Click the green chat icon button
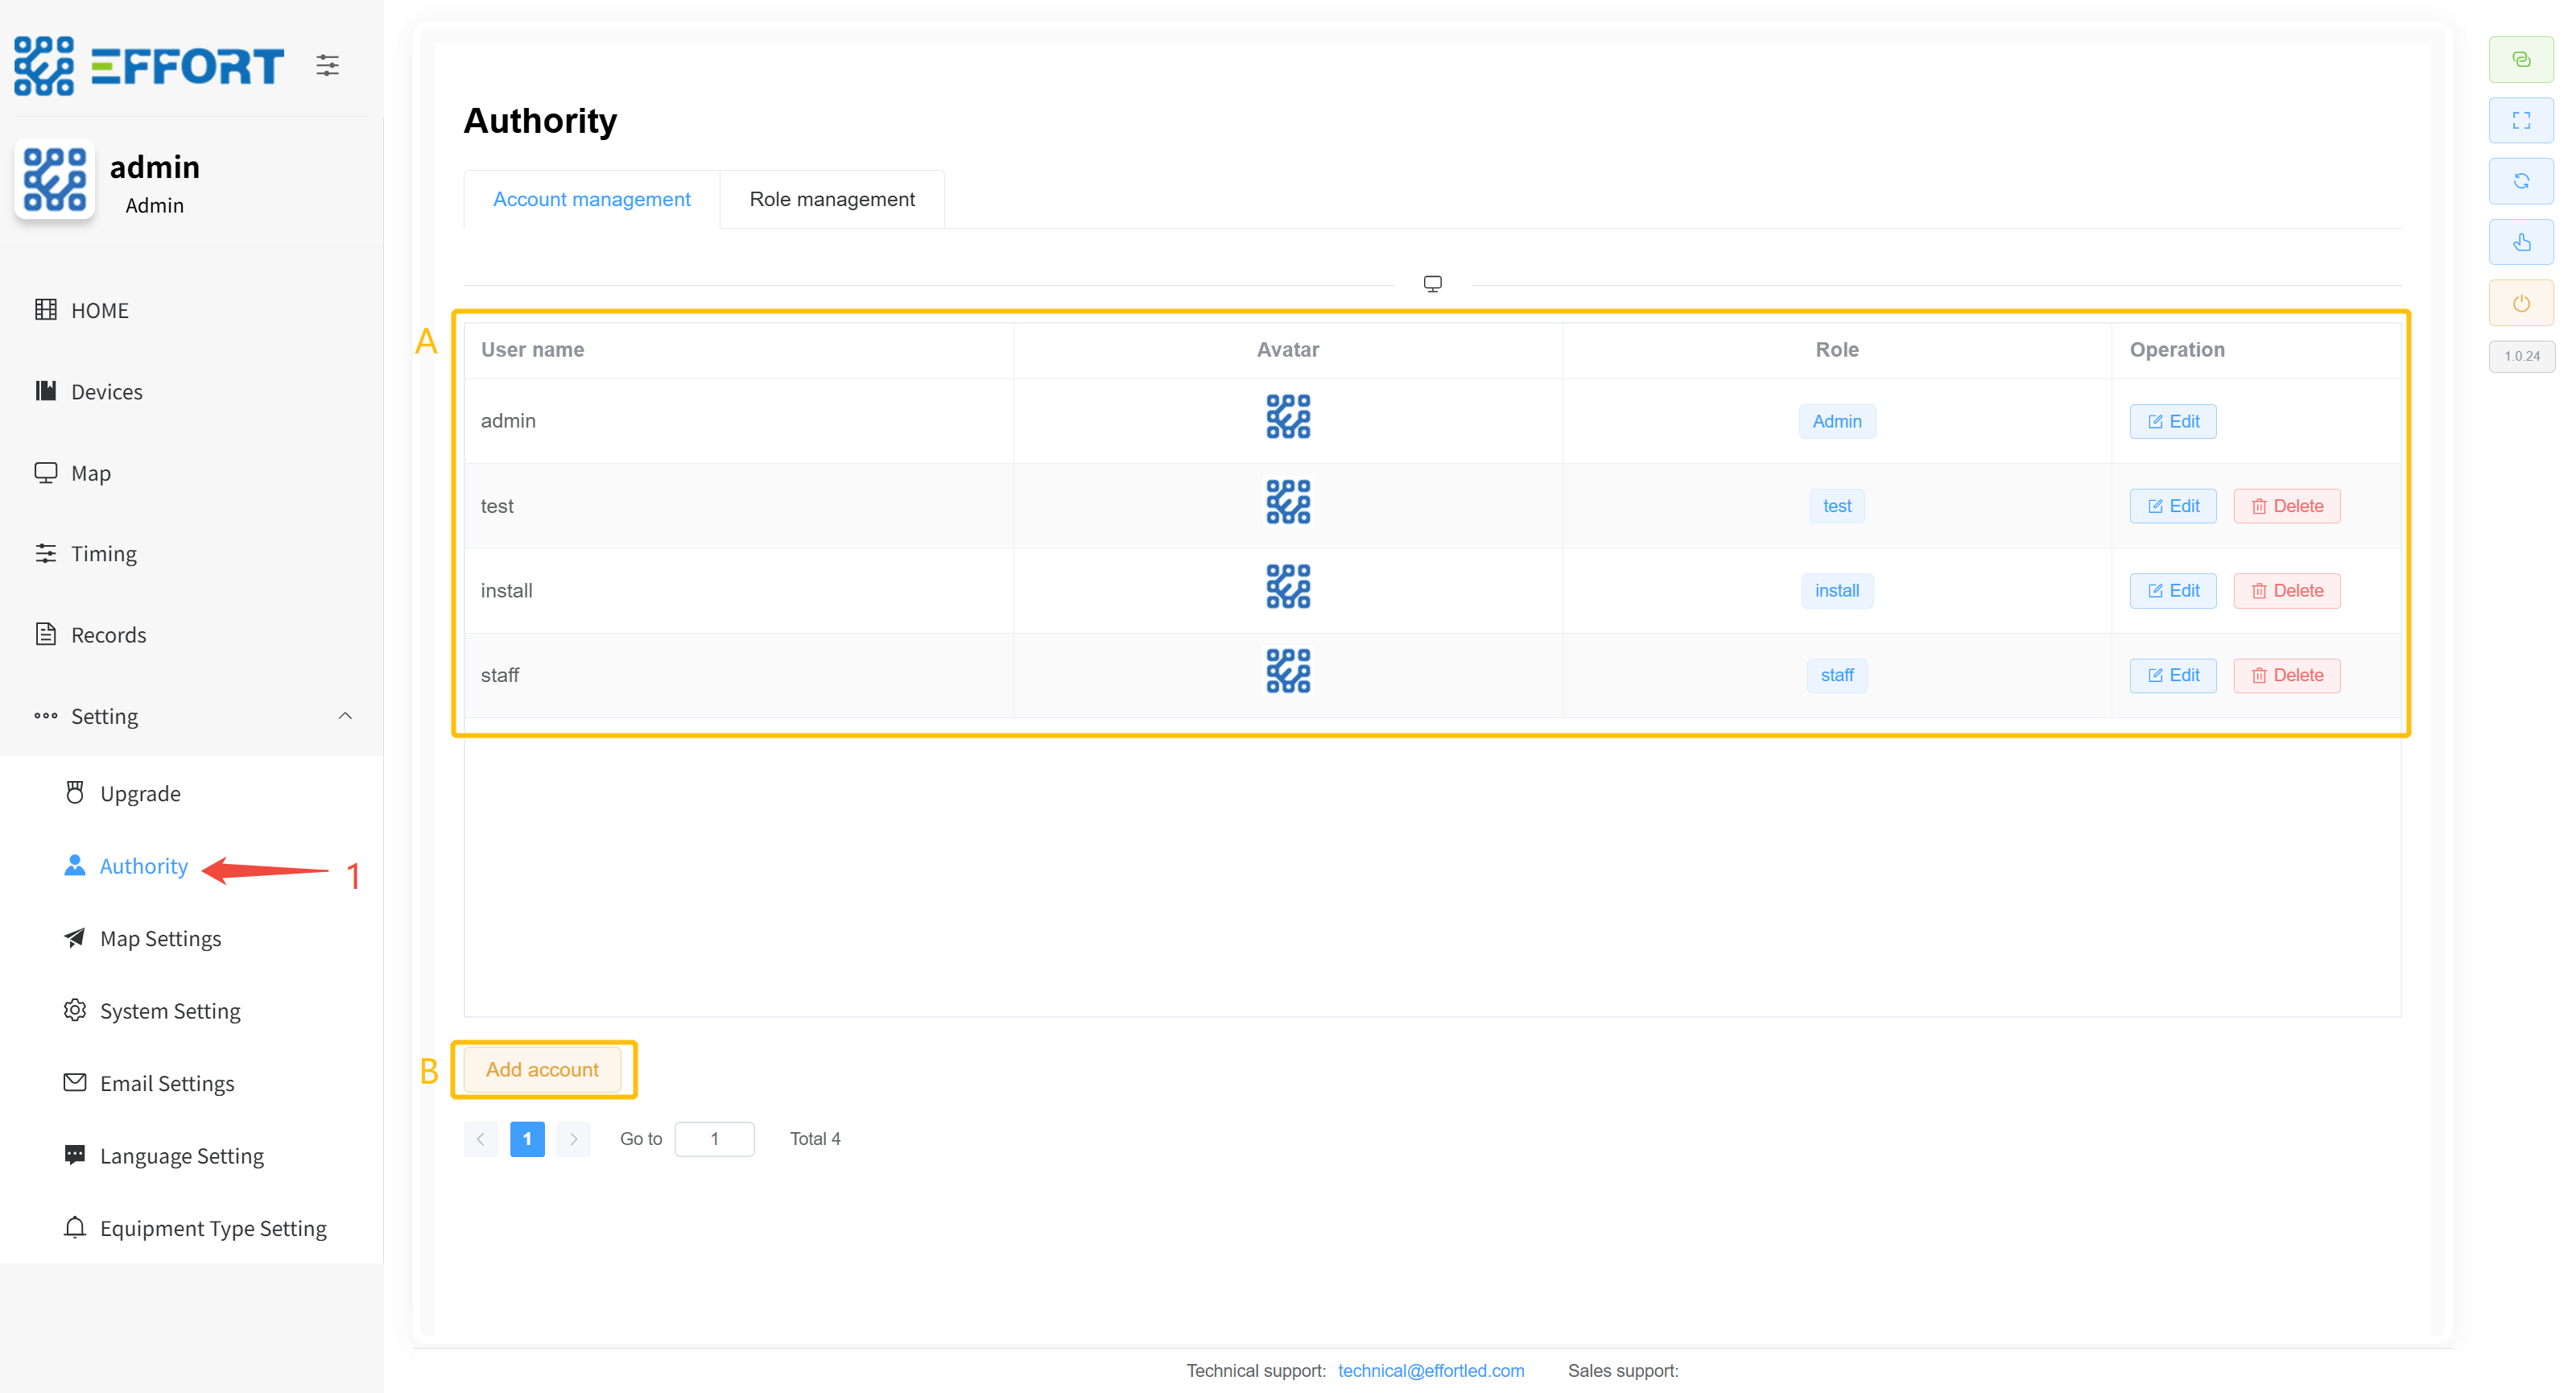Image resolution: width=2576 pixels, height=1393 pixels. point(2520,60)
